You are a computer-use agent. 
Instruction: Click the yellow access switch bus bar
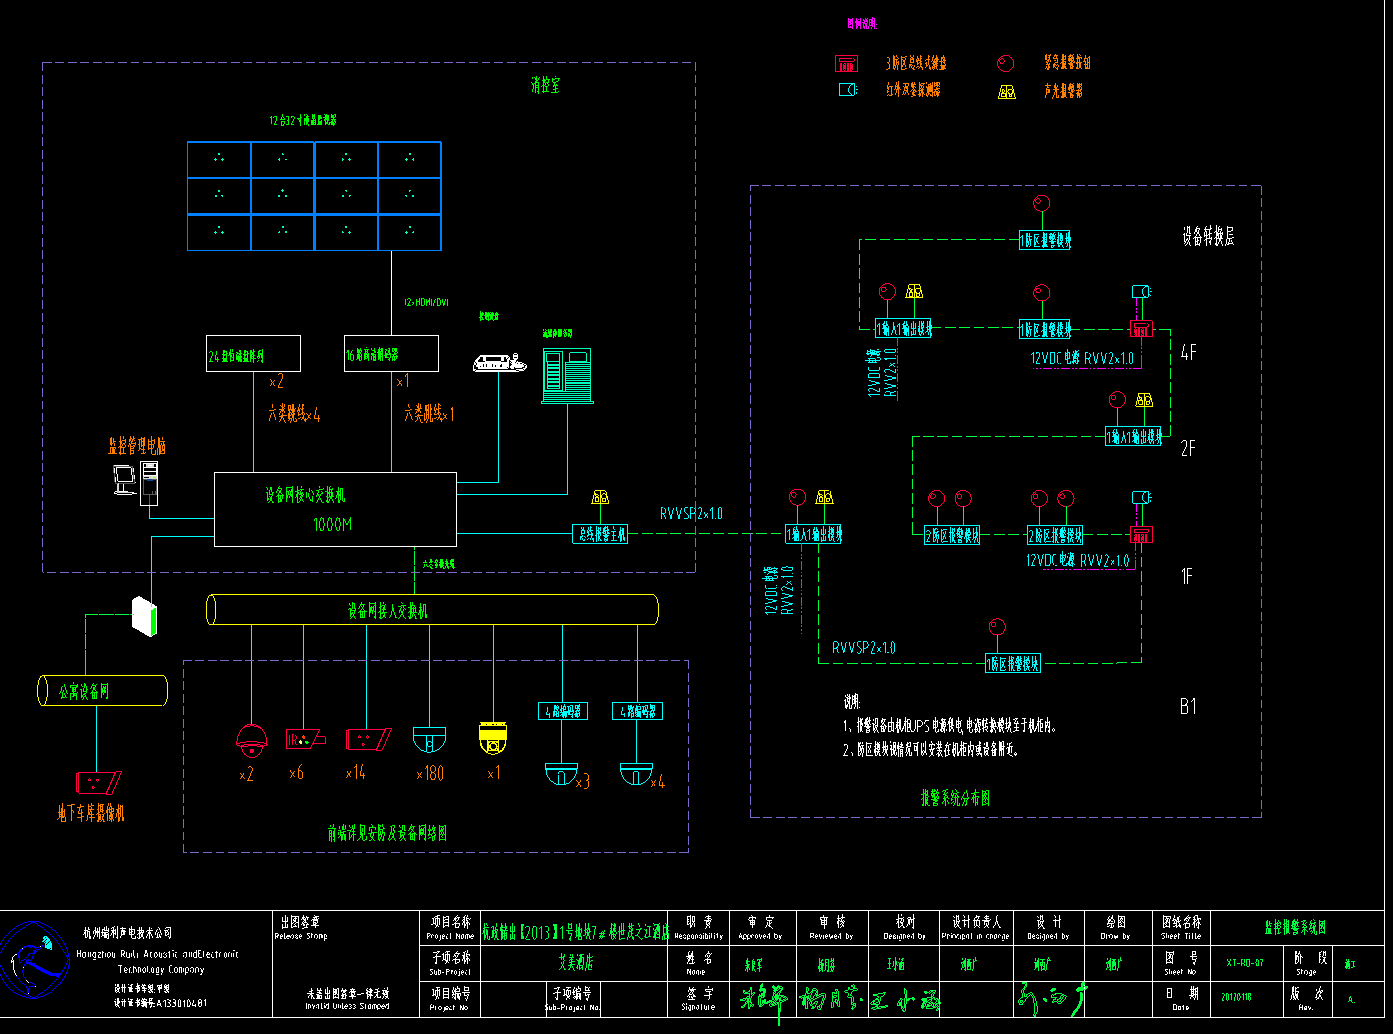(x=432, y=610)
